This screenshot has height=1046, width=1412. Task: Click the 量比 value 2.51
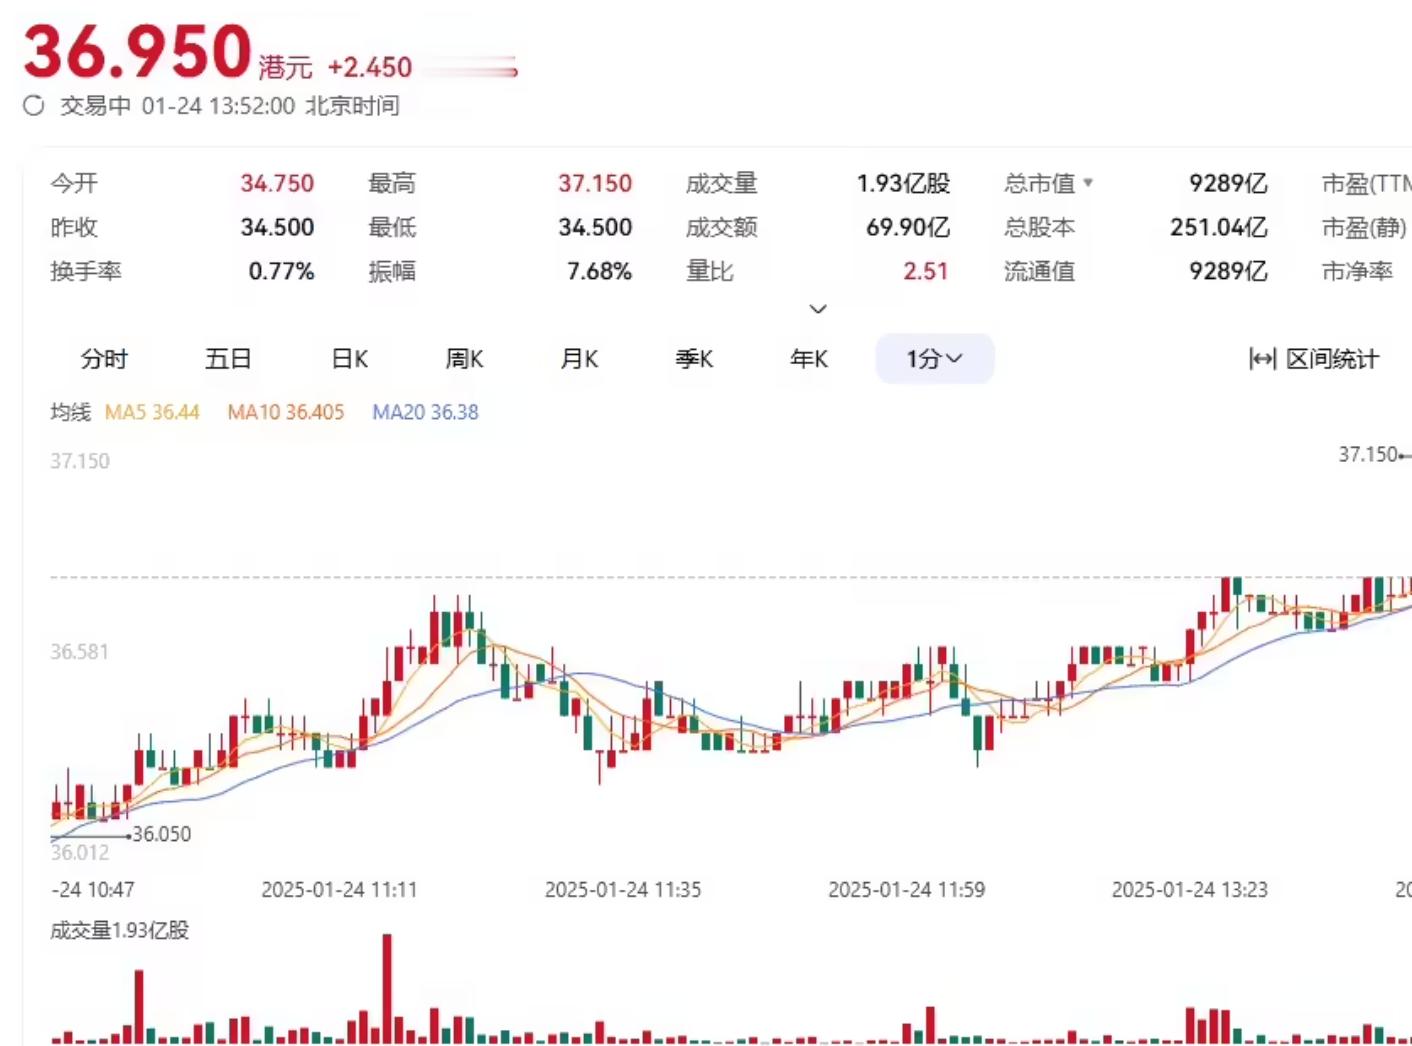tap(926, 271)
